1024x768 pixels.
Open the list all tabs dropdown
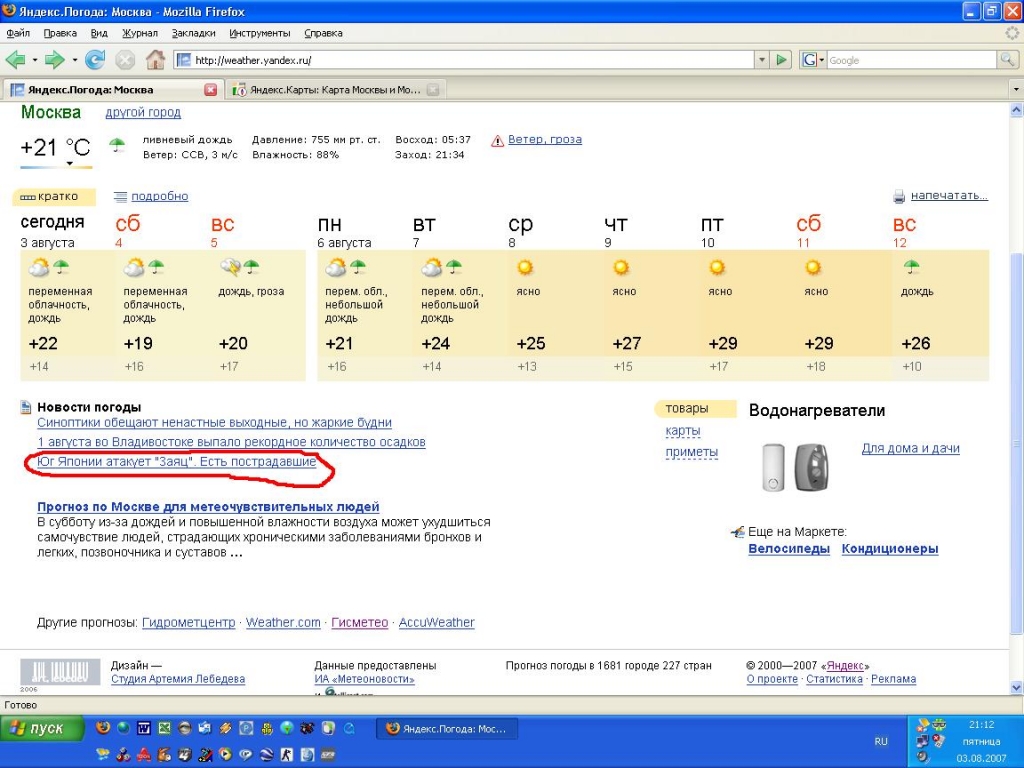click(x=1016, y=89)
